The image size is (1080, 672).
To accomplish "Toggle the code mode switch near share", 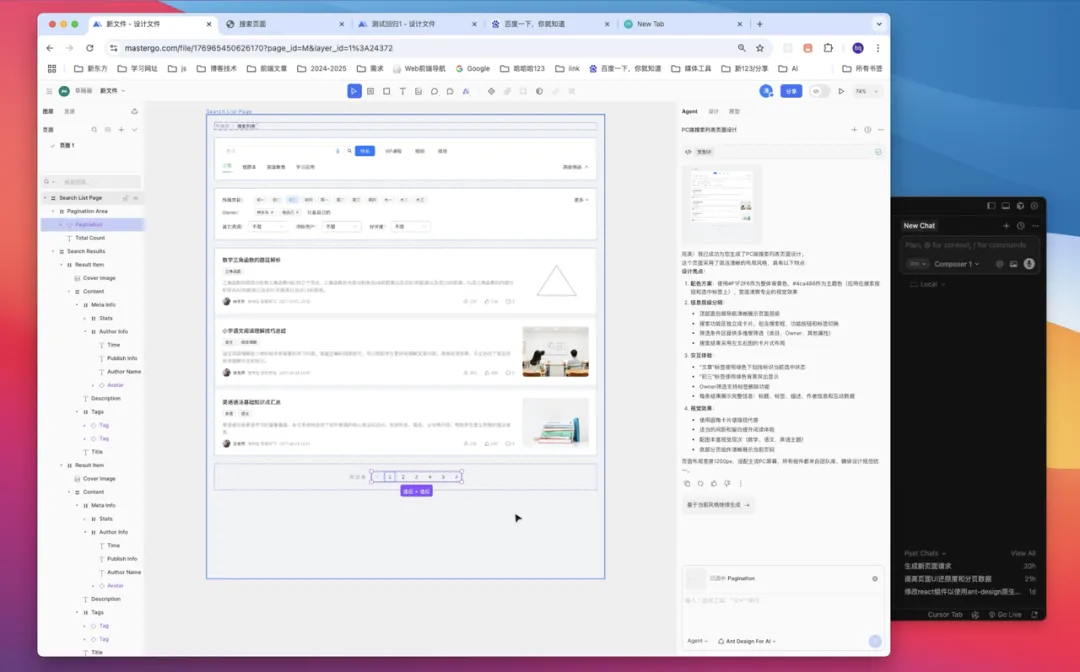I will tap(817, 91).
